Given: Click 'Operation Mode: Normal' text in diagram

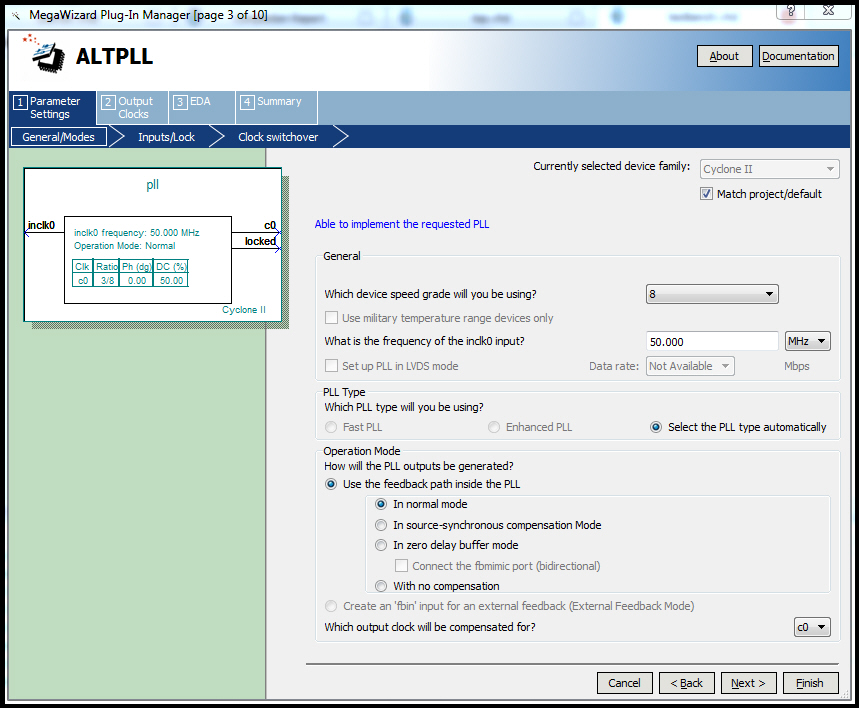Looking at the screenshot, I should (125, 245).
